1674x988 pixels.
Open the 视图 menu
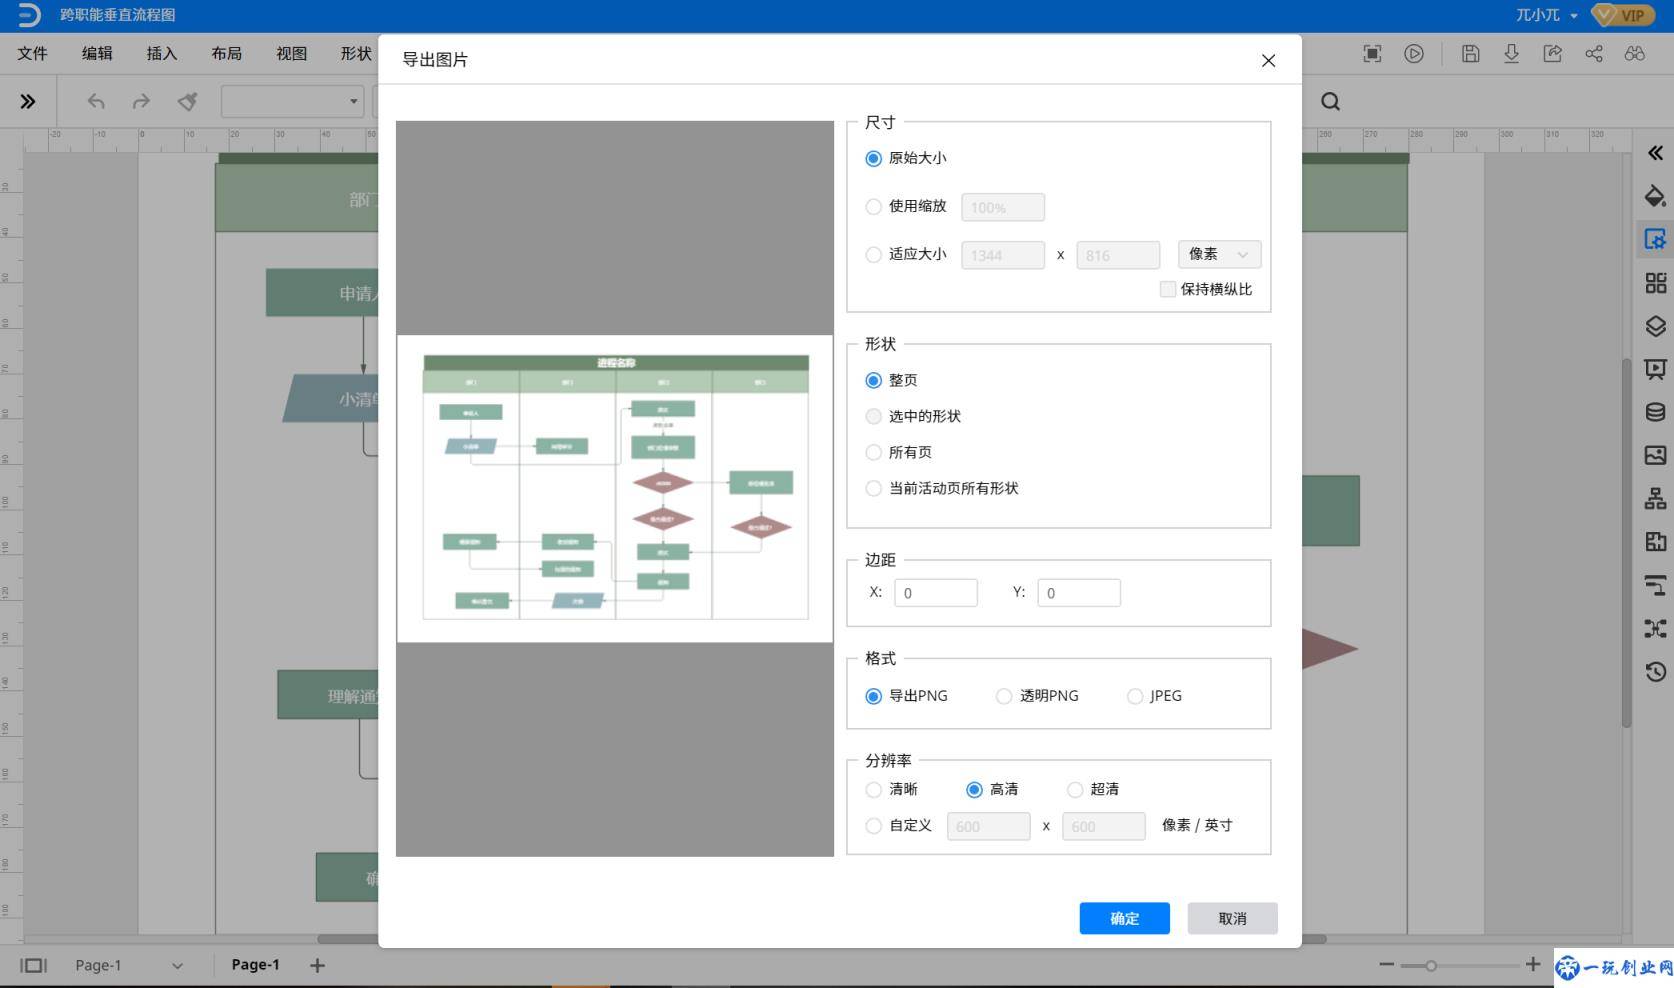tap(291, 53)
